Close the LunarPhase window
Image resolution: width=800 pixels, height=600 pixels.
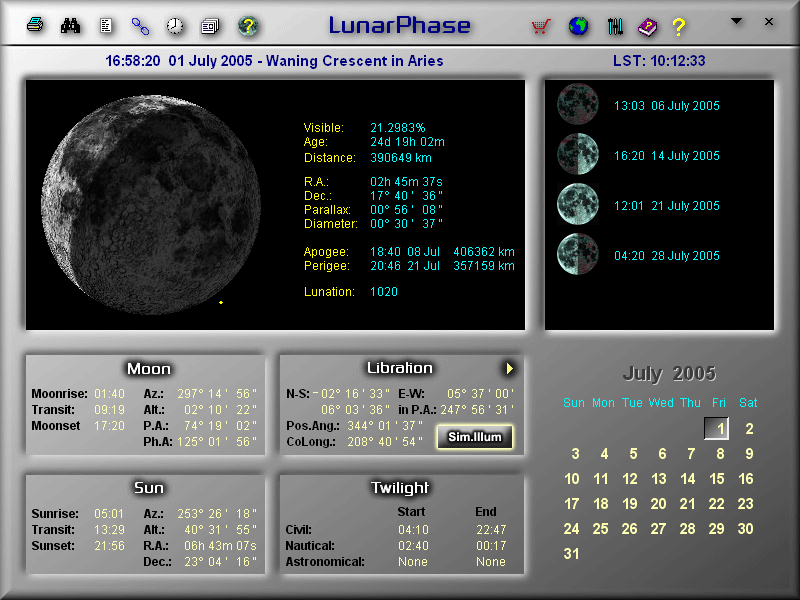coord(769,21)
